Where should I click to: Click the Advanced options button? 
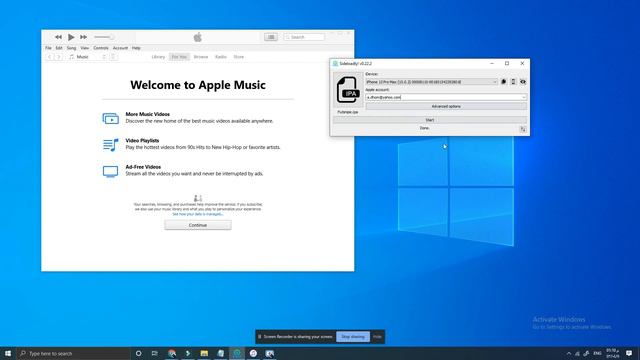(x=446, y=107)
